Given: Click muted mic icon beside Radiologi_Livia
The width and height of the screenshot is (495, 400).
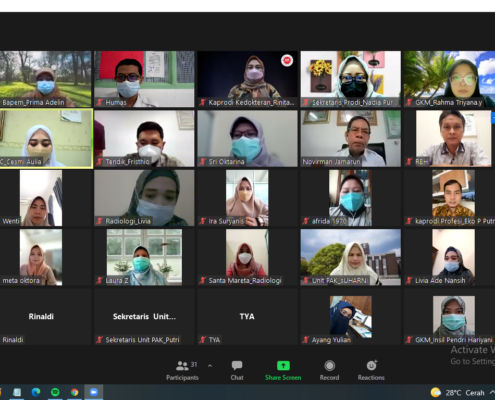Looking at the screenshot, I should [99, 221].
